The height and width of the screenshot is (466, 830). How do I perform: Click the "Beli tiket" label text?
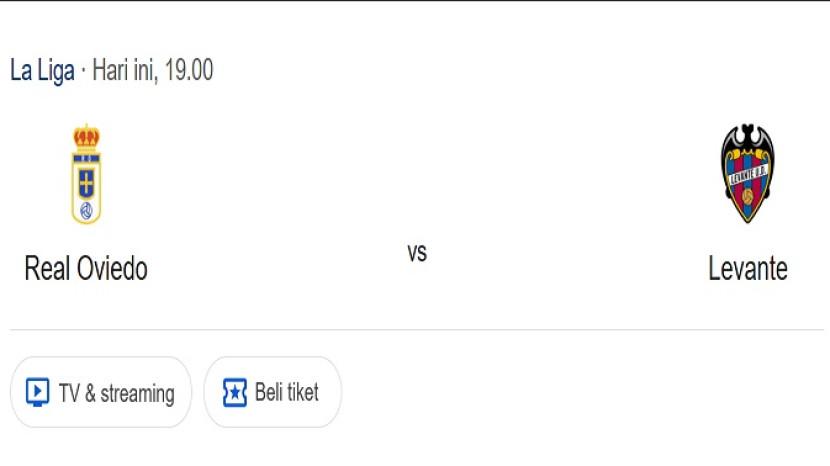pos(287,392)
